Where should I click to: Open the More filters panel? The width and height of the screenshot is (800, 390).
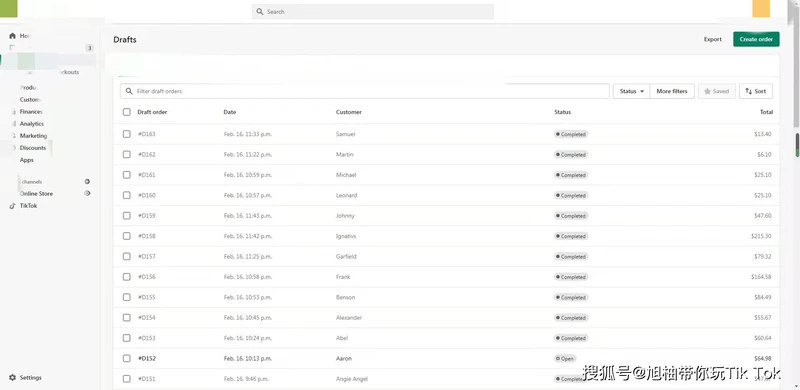(x=672, y=91)
